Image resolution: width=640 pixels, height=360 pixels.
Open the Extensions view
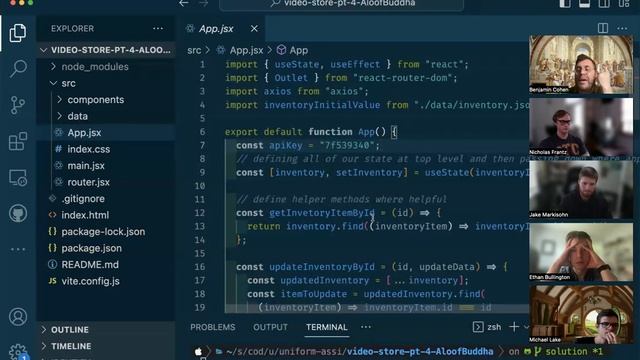point(18,141)
